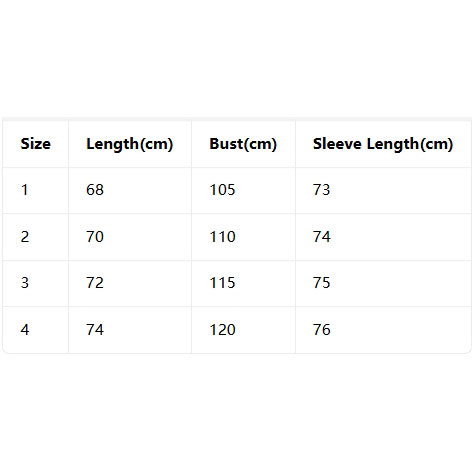
Task: Click the Bust(cm) column header
Action: [243, 144]
